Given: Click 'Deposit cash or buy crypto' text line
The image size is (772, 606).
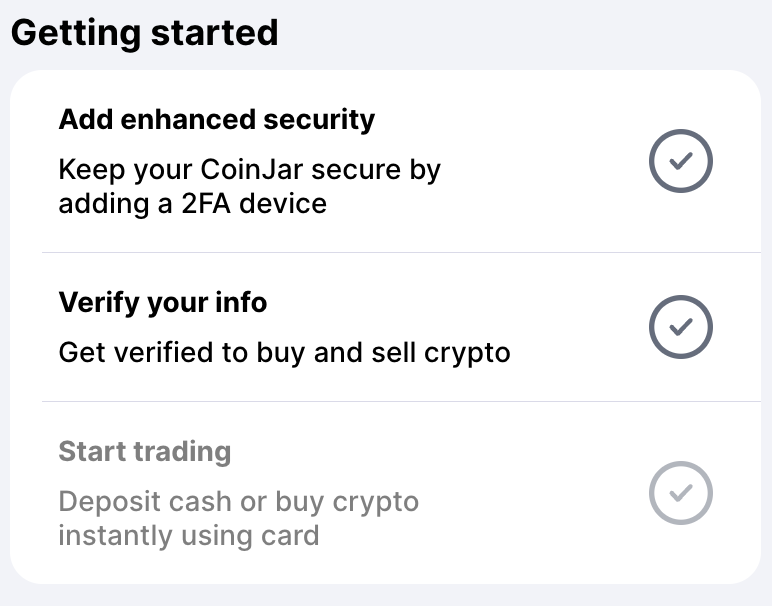Looking at the screenshot, I should point(239,502).
